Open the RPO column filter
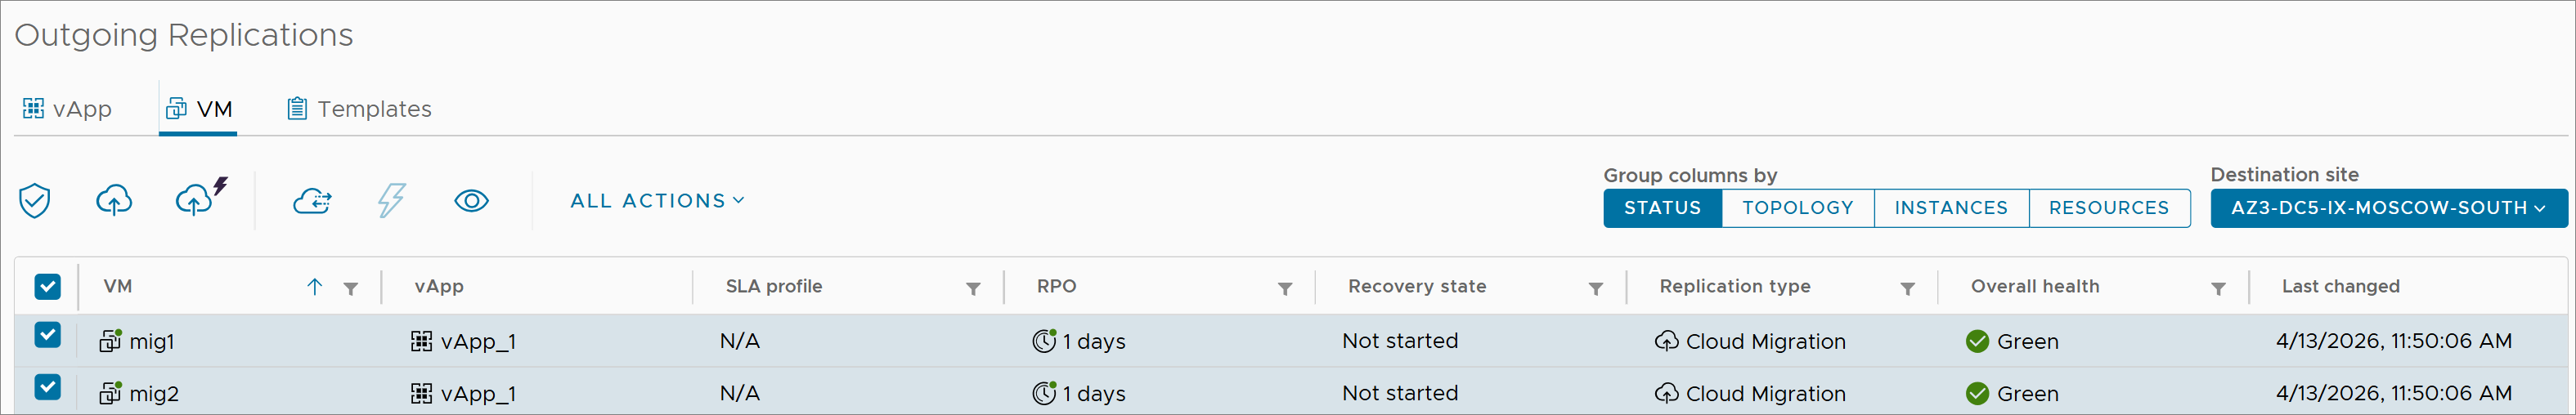The height and width of the screenshot is (415, 2576). click(1285, 289)
